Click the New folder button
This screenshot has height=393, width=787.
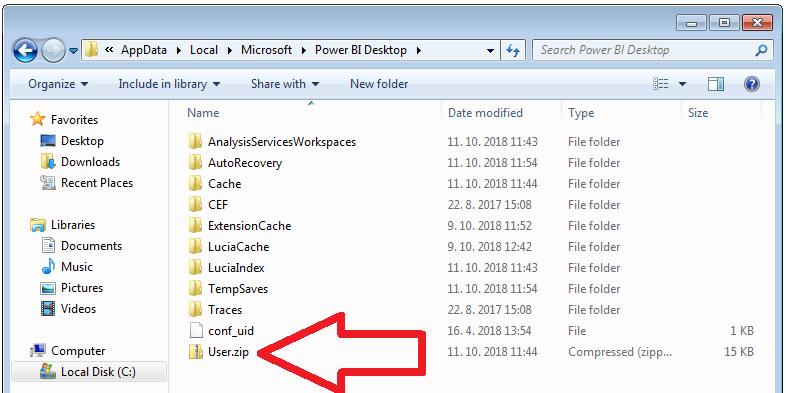pos(379,84)
